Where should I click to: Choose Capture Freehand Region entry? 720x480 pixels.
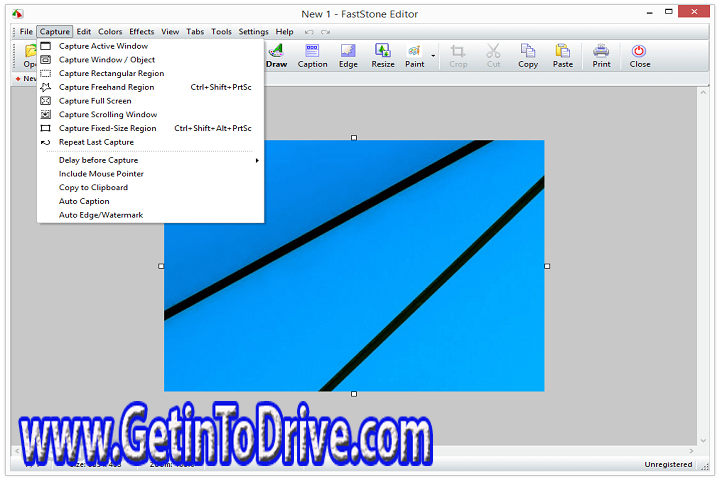tap(151, 87)
